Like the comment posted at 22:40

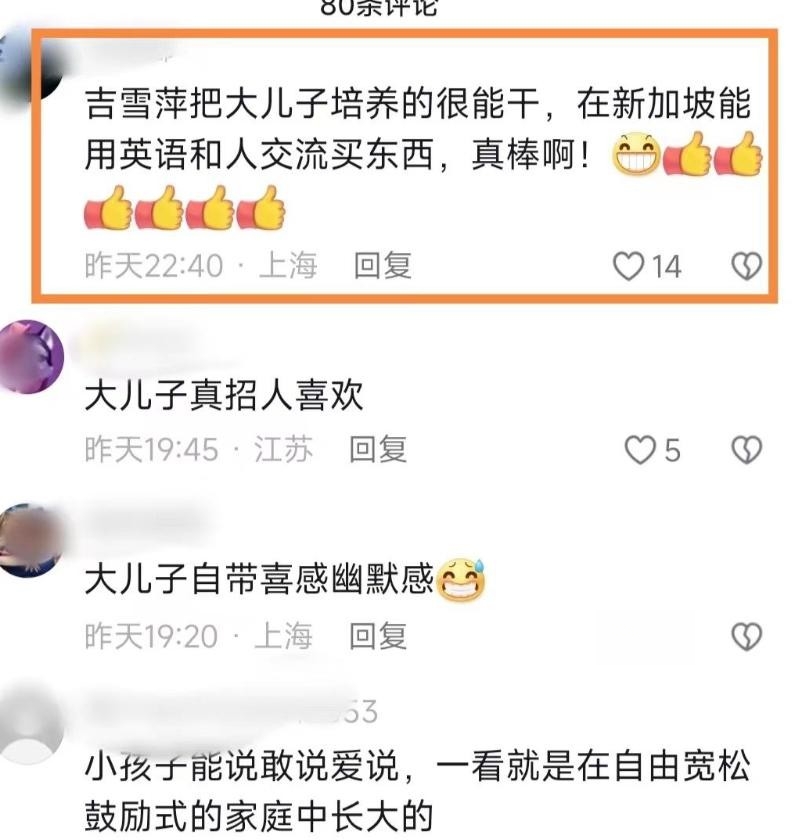click(x=628, y=266)
